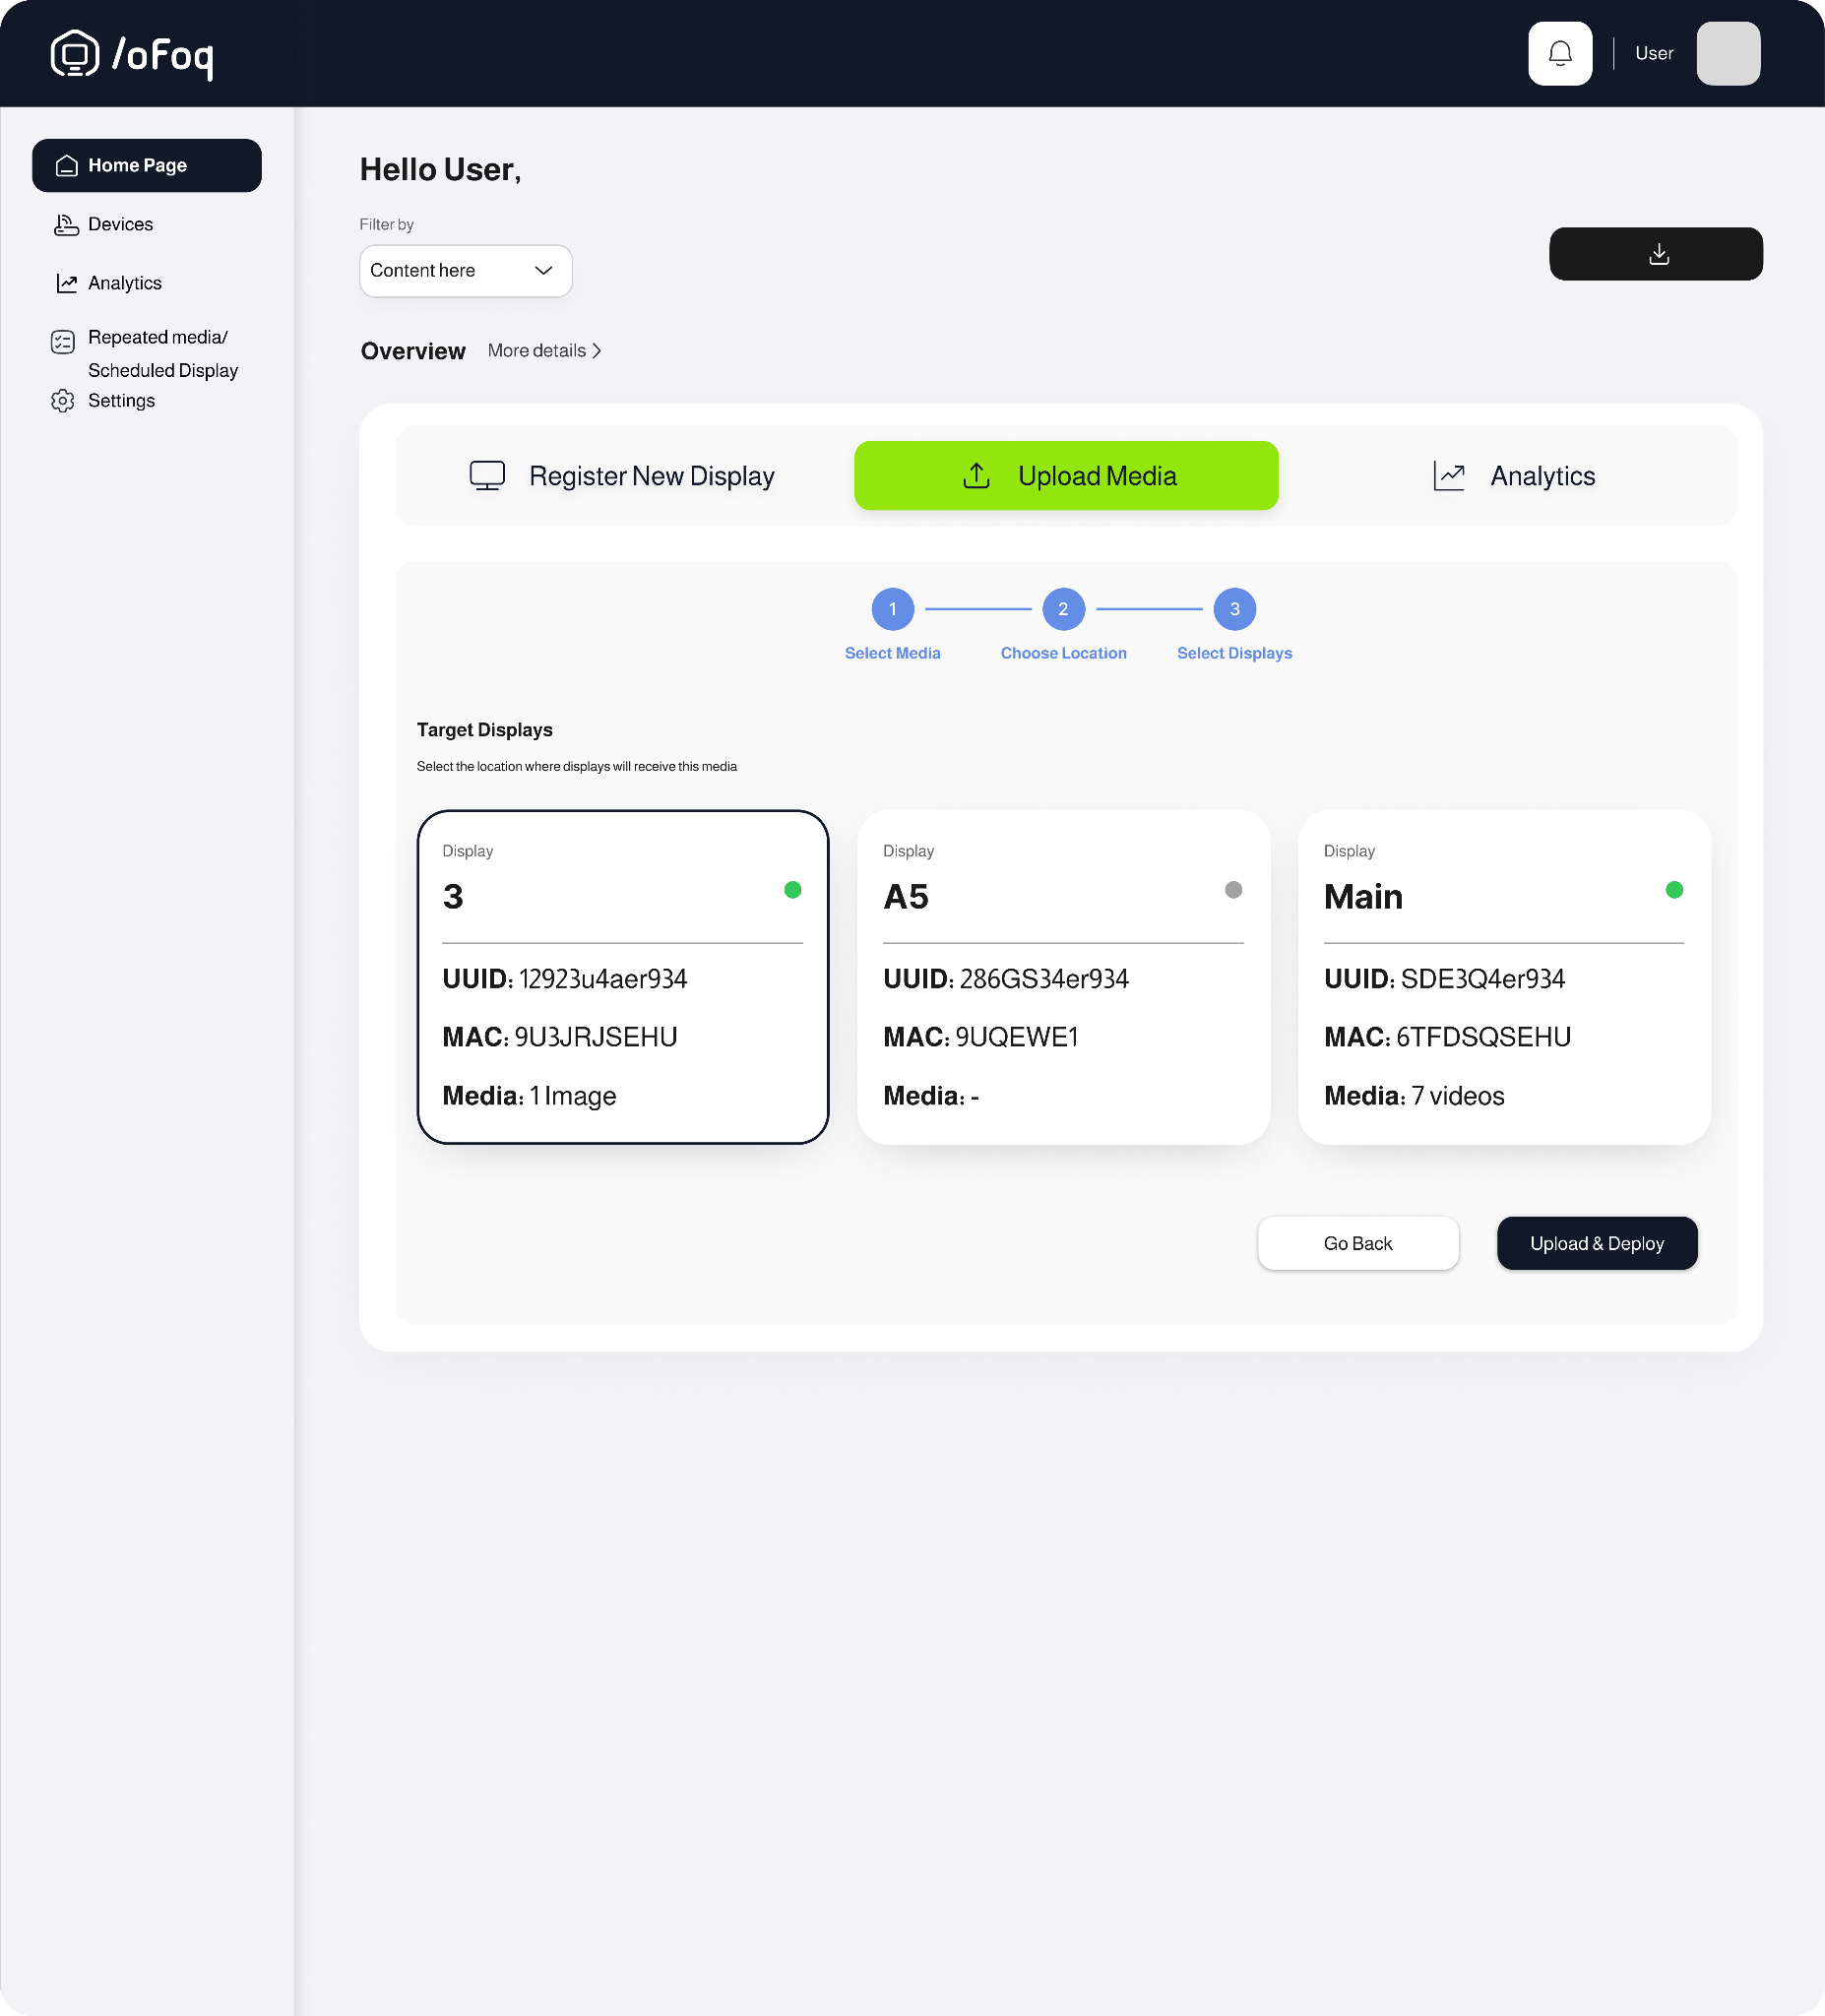Select the Display A5 card
This screenshot has height=2016, width=1825.
[x=1063, y=976]
